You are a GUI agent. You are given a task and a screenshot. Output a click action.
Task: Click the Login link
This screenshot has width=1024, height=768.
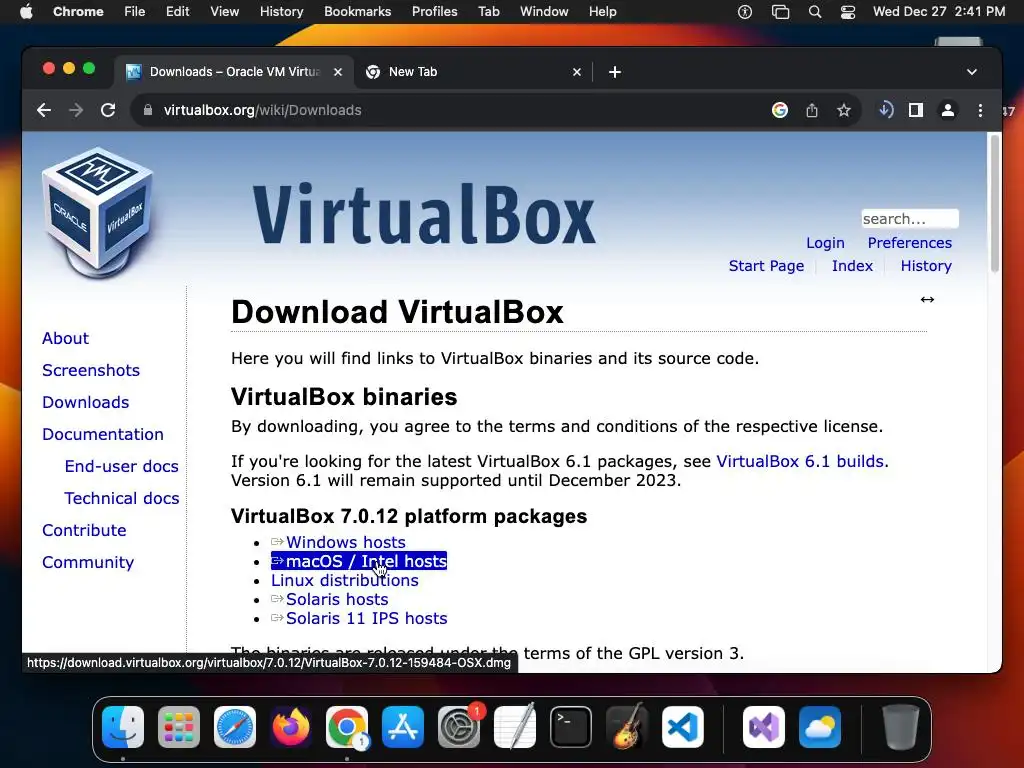825,243
